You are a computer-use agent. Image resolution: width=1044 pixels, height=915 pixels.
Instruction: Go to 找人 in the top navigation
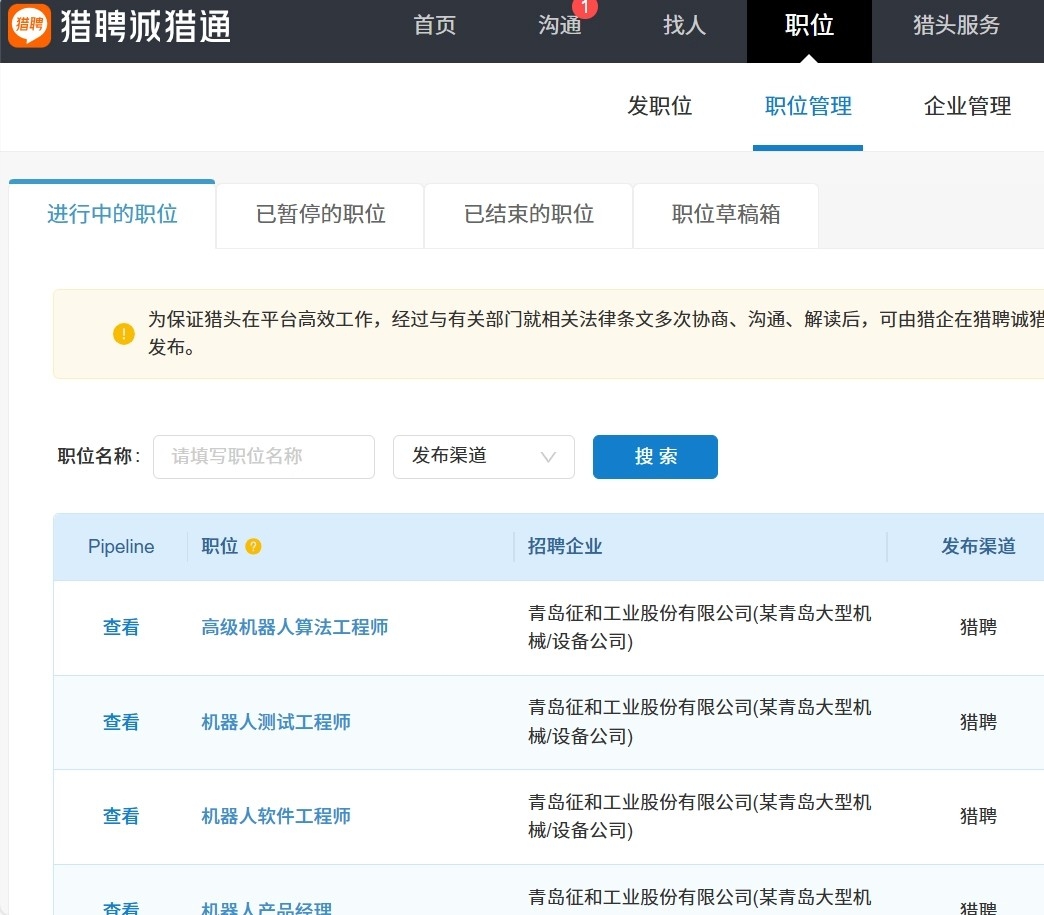(684, 26)
